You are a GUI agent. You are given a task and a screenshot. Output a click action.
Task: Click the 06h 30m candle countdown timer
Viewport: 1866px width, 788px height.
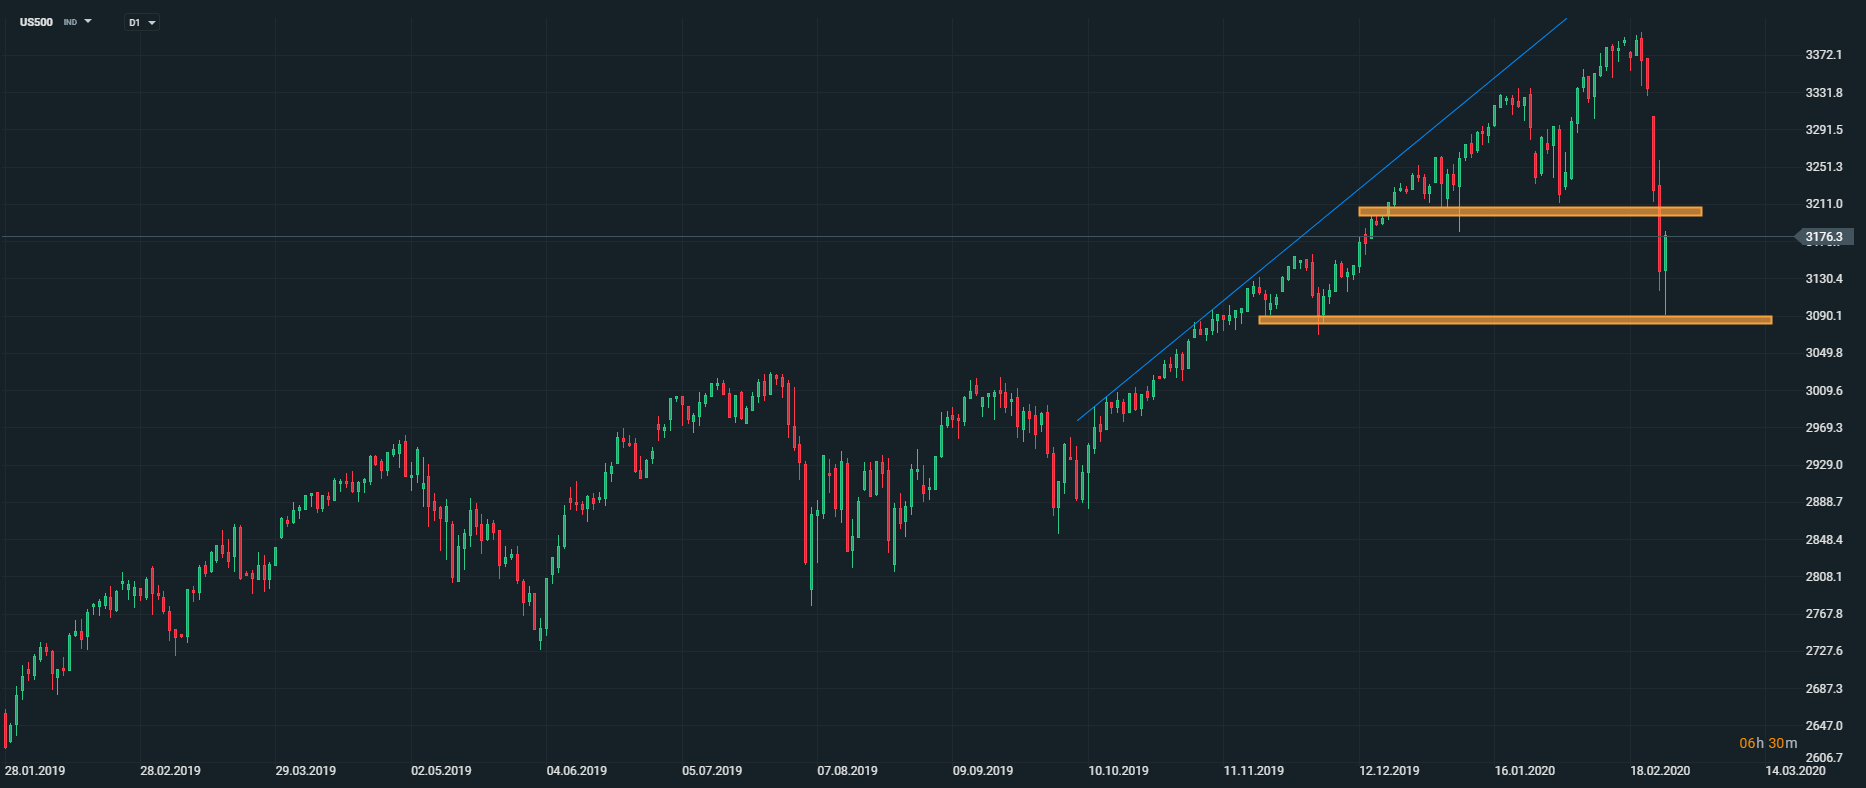pyautogui.click(x=1767, y=743)
